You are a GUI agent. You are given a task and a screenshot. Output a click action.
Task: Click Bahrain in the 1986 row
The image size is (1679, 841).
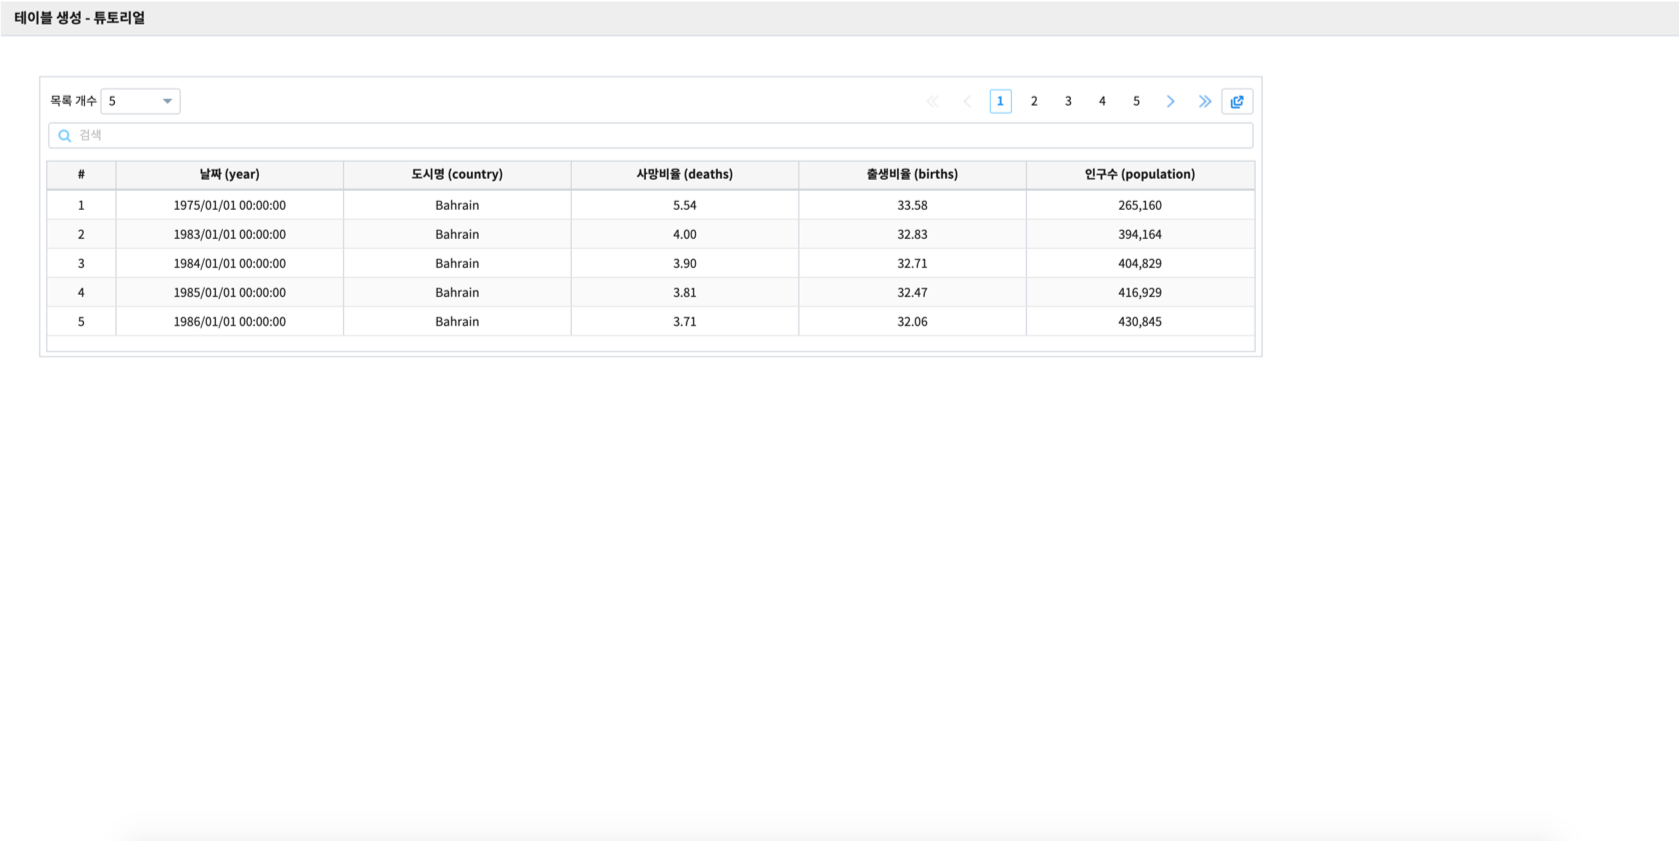(x=457, y=321)
